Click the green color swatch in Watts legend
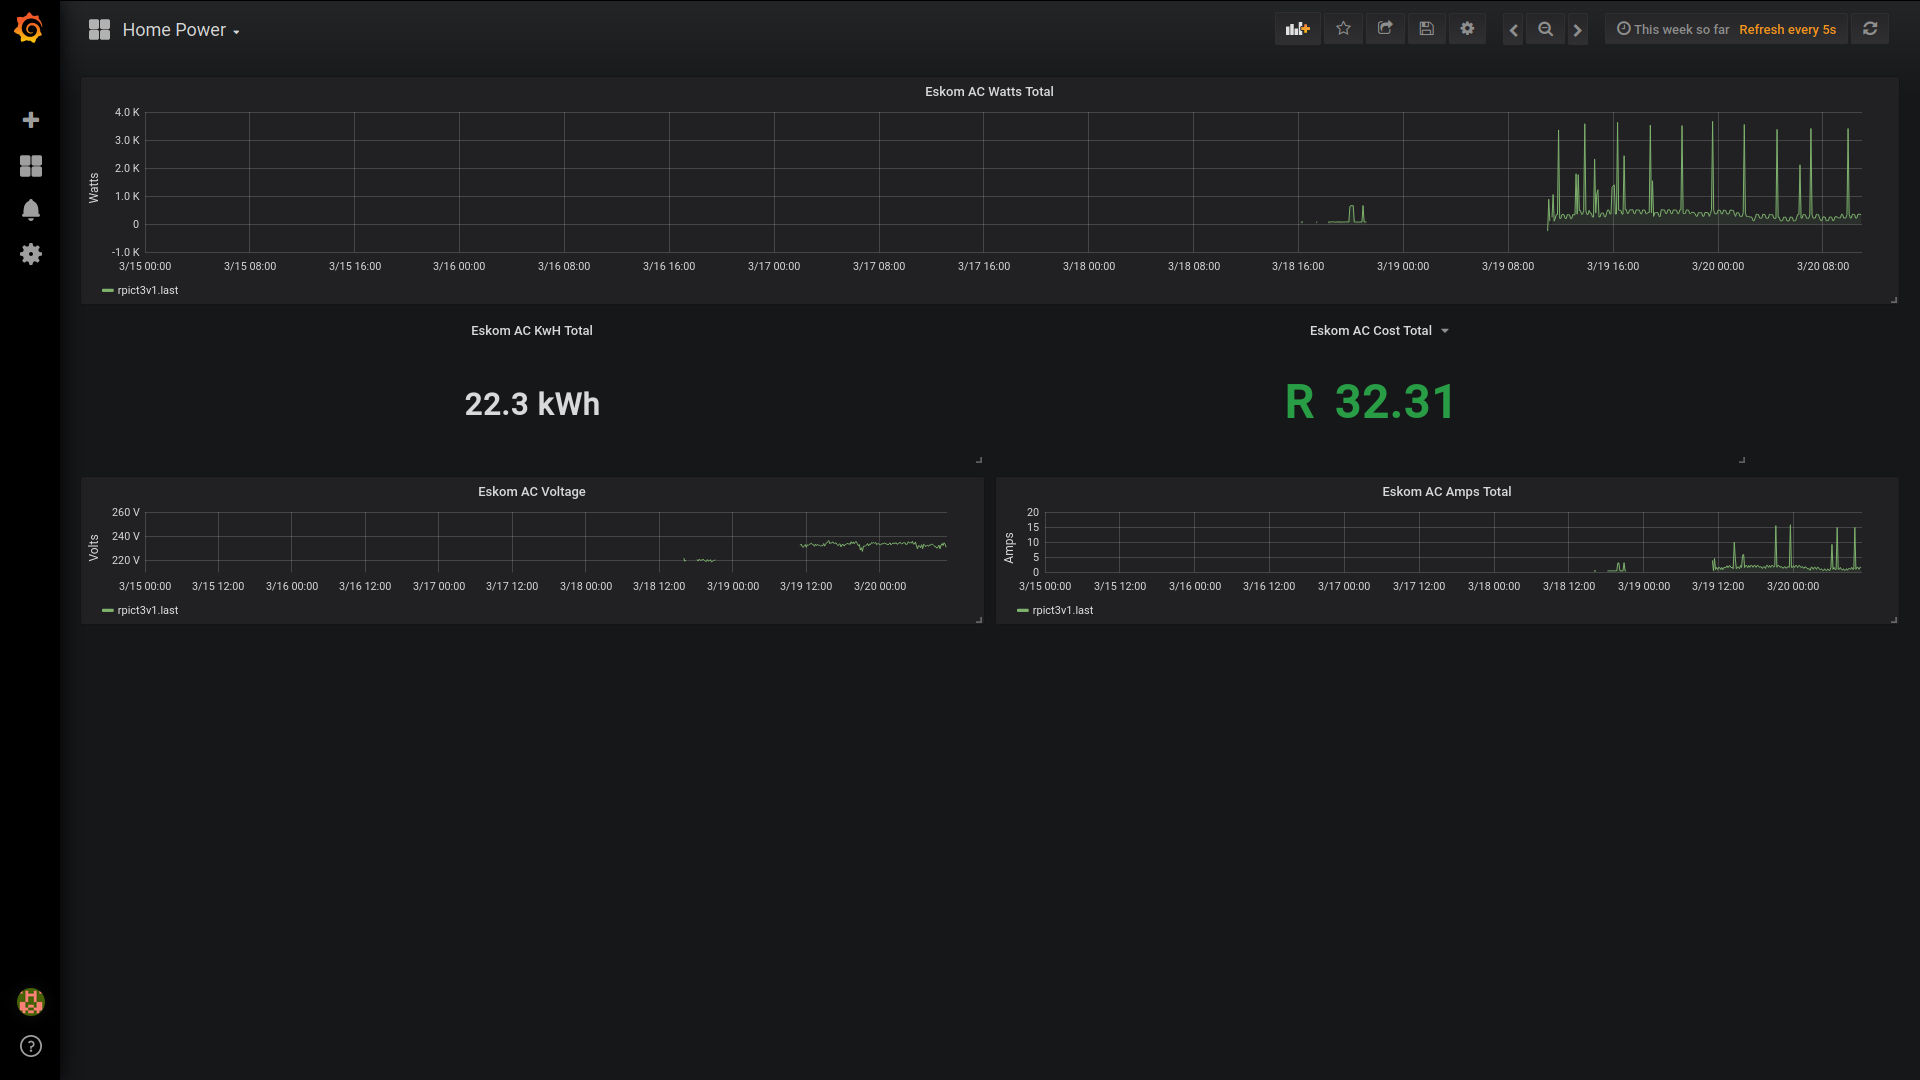 click(x=107, y=290)
